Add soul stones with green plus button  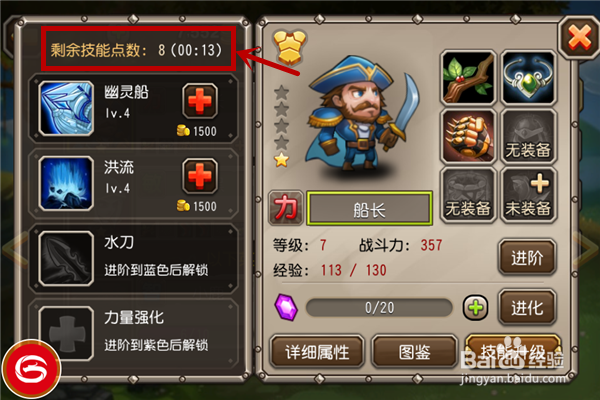click(475, 308)
